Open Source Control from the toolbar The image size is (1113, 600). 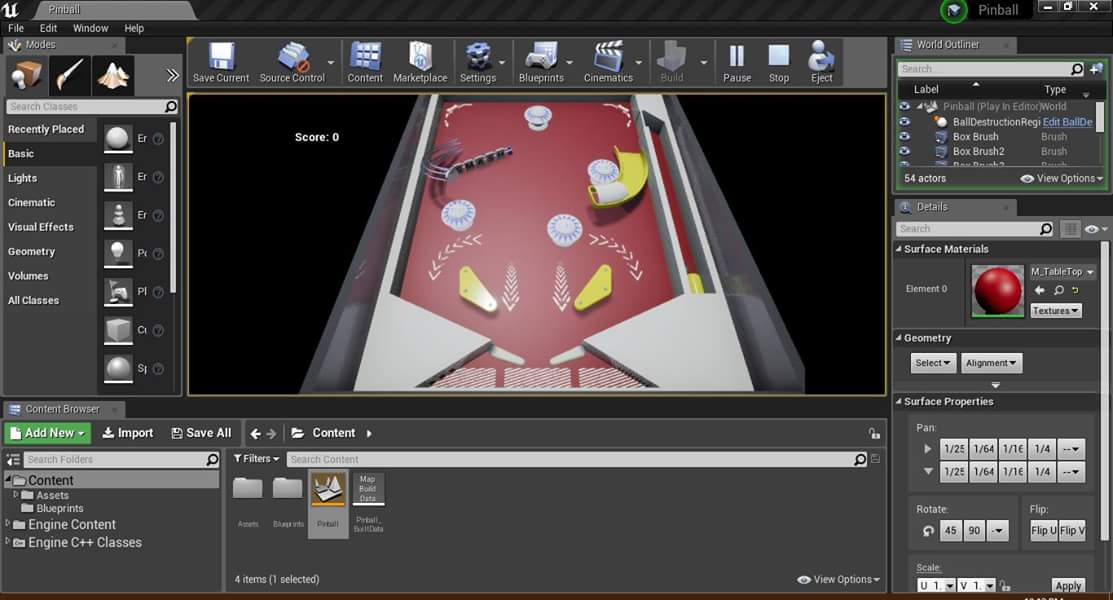(292, 62)
